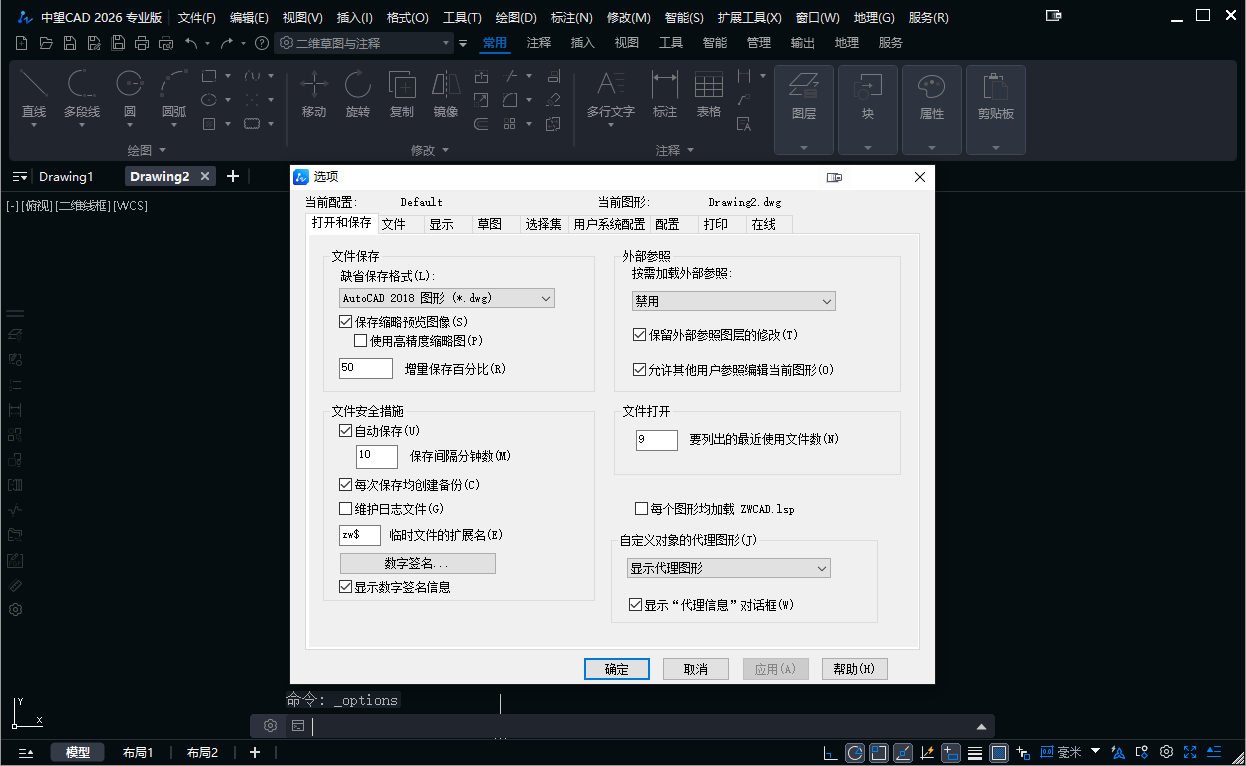Click the new file icon in quick access toolbar
1246x766 pixels.
pos(22,43)
